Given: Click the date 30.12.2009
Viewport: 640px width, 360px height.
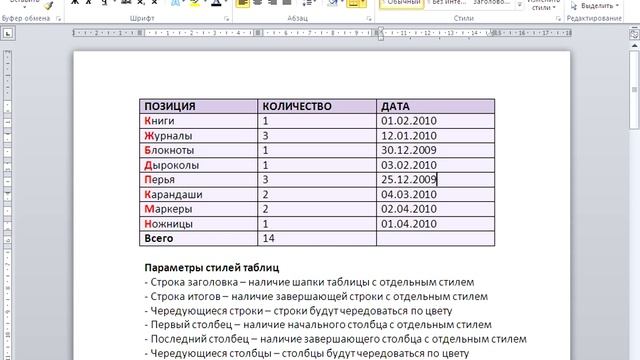Looking at the screenshot, I should (x=409, y=150).
